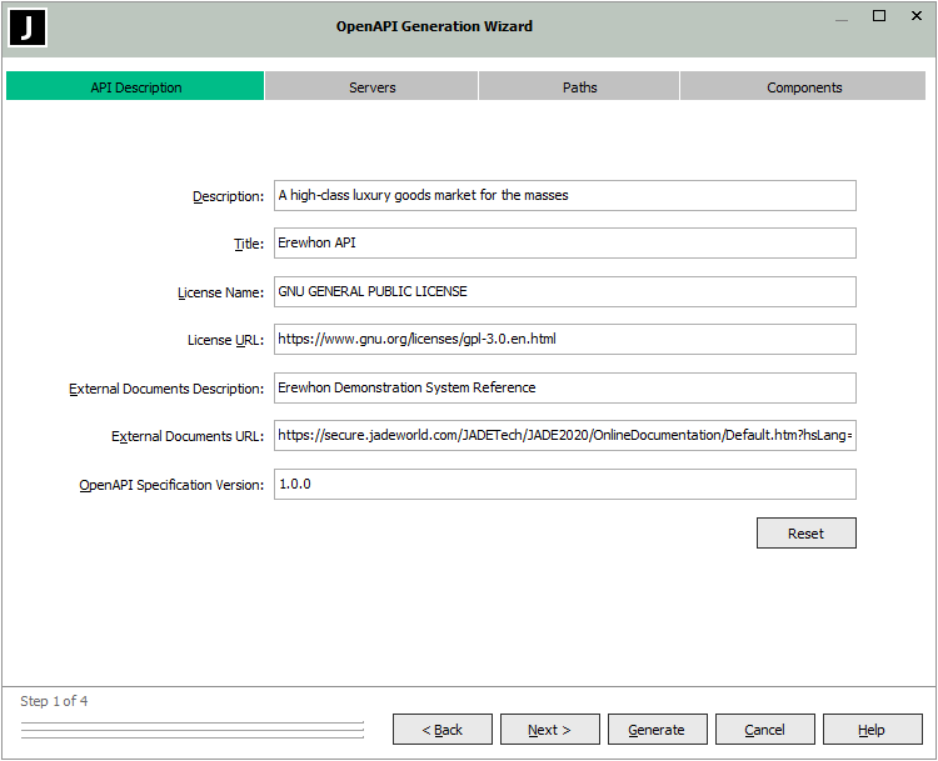The image size is (938, 761).
Task: Click the OpenAPI Specification Version field
Action: tap(564, 484)
